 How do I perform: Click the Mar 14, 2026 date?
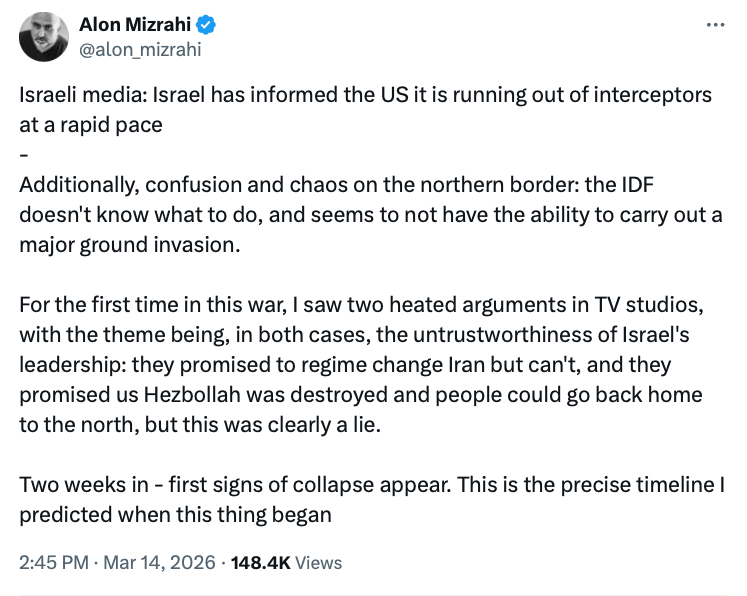coord(158,563)
